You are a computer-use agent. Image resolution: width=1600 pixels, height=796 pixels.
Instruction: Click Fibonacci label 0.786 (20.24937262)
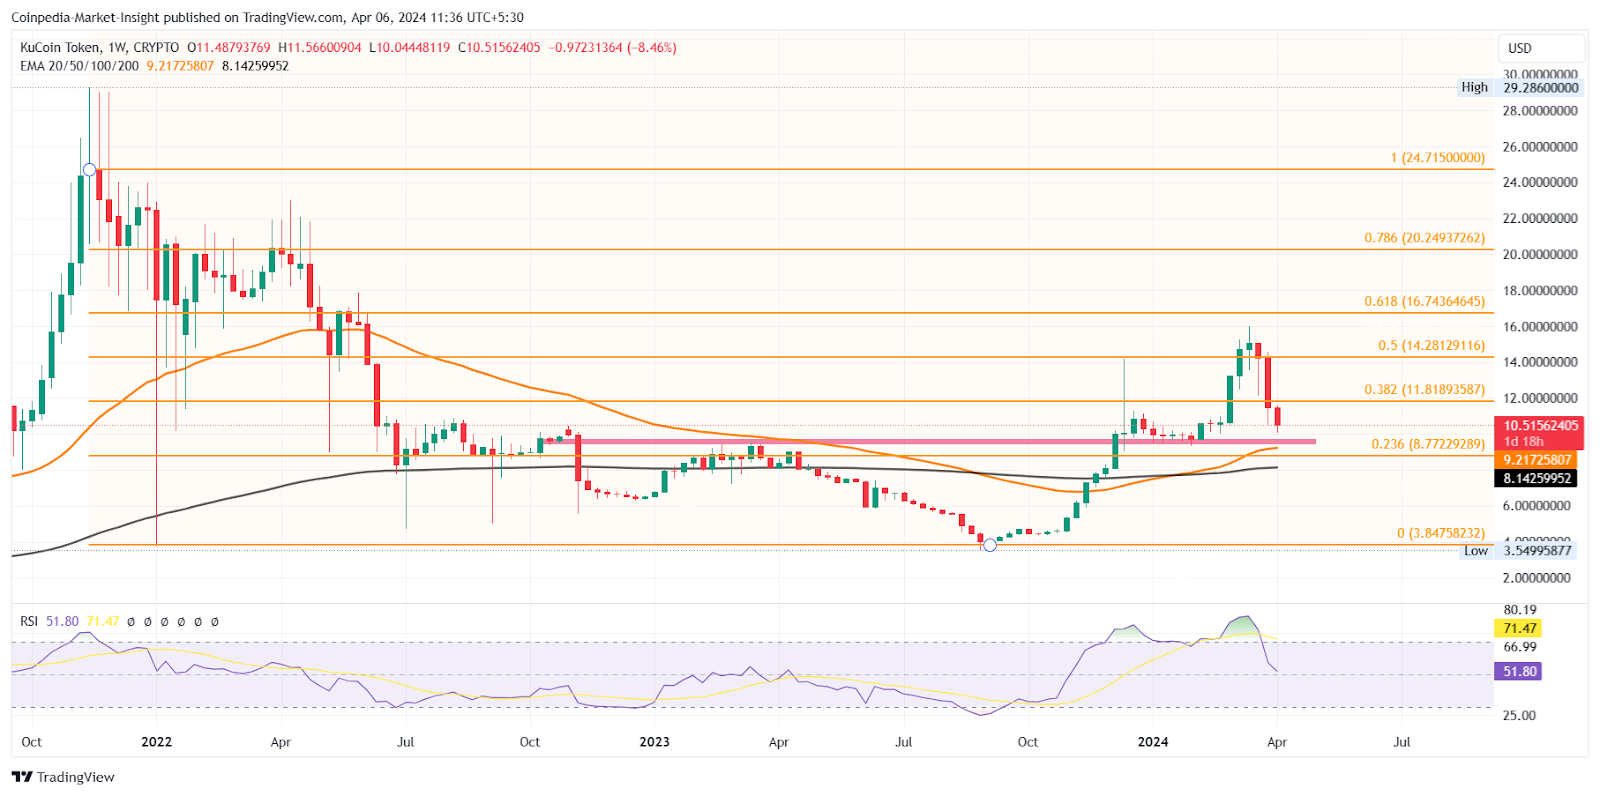(x=1425, y=238)
